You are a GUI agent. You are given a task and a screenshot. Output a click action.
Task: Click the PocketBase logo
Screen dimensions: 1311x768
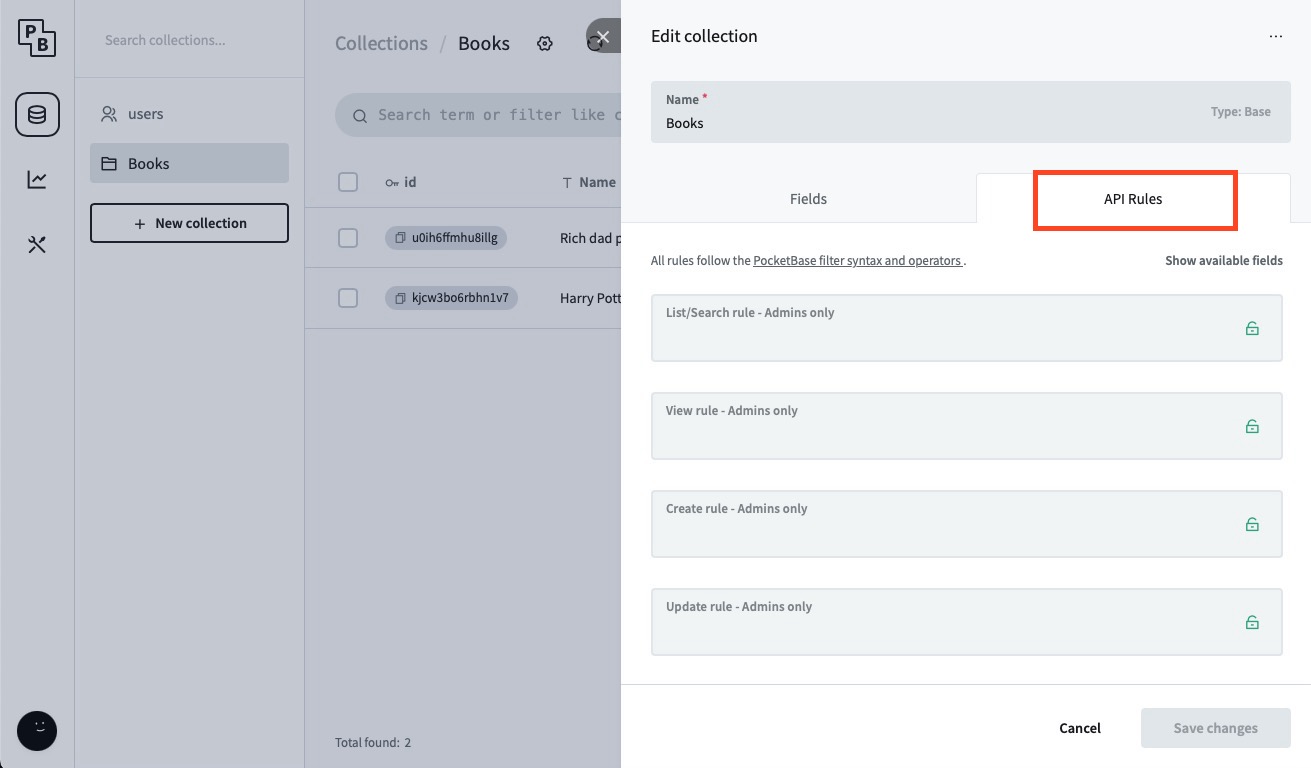pyautogui.click(x=37, y=37)
